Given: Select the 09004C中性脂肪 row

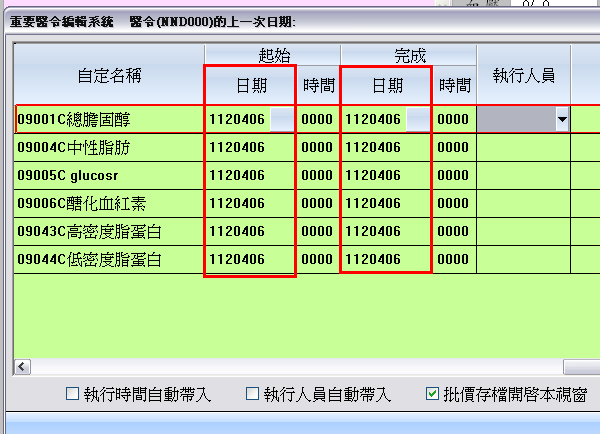Looking at the screenshot, I should pos(108,148).
